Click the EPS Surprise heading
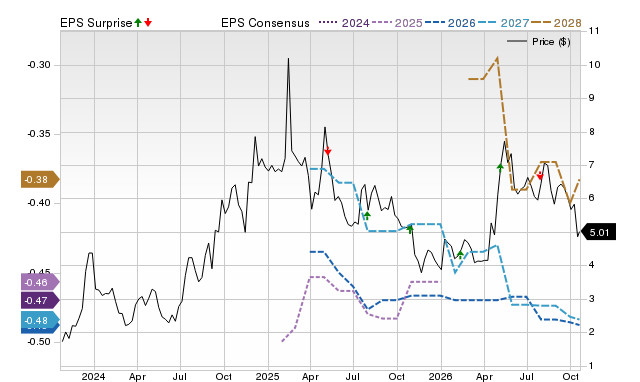This screenshot has width=640, height=382. click(x=96, y=23)
